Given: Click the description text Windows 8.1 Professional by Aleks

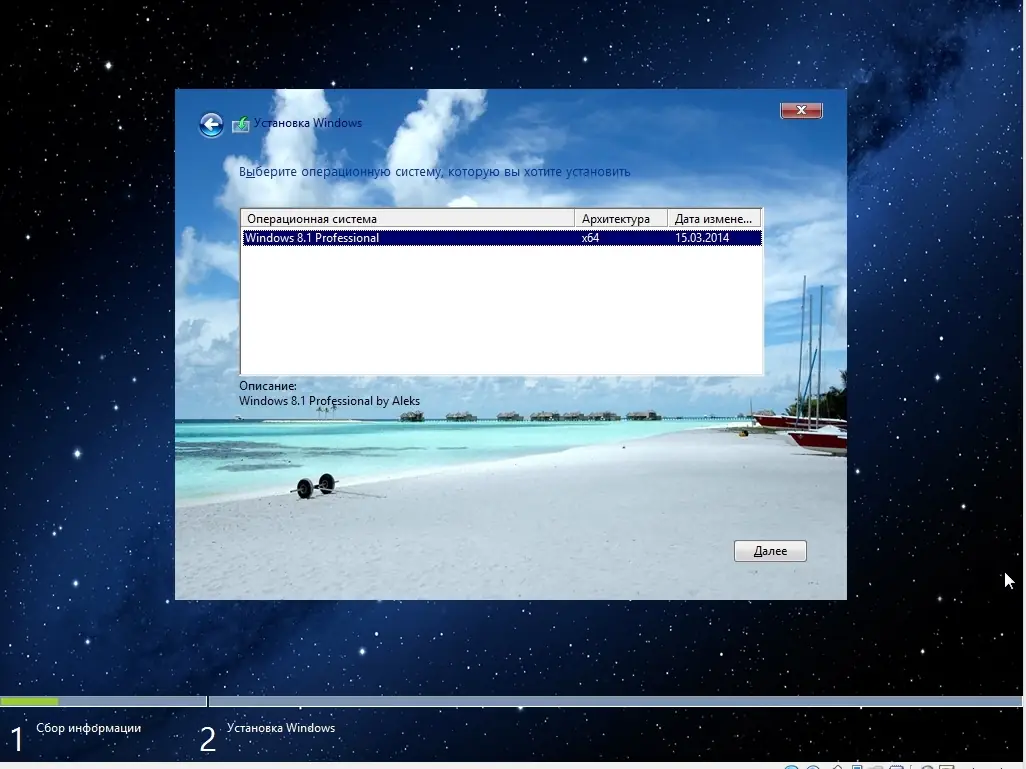Looking at the screenshot, I should point(329,401).
